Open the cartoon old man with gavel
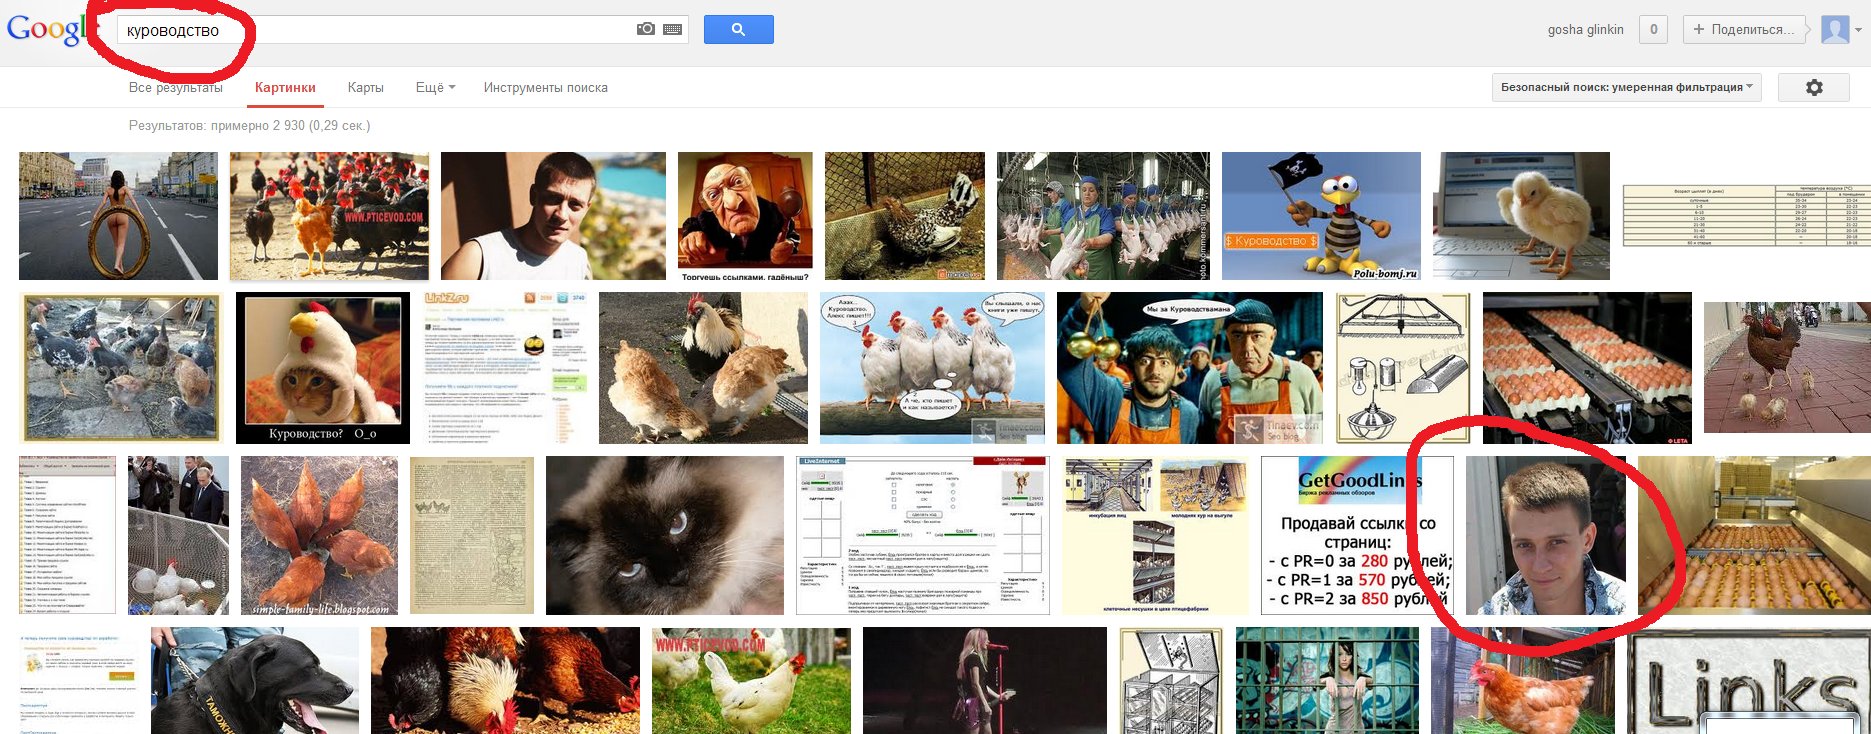Viewport: 1871px width, 734px height. [x=745, y=216]
